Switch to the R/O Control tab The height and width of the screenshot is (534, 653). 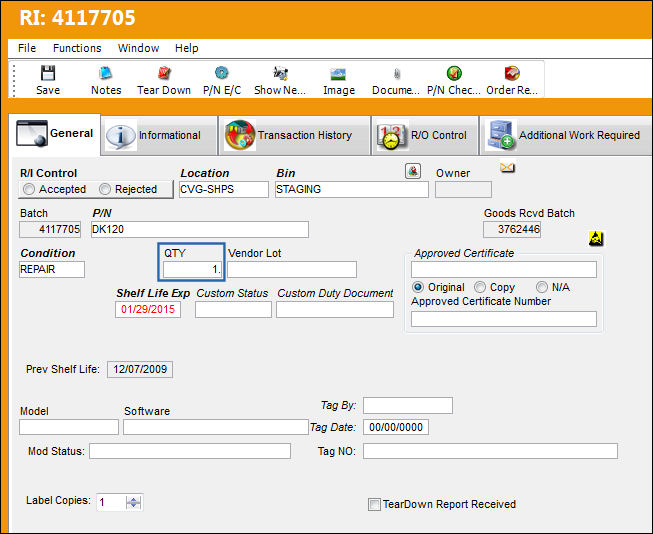tap(424, 135)
